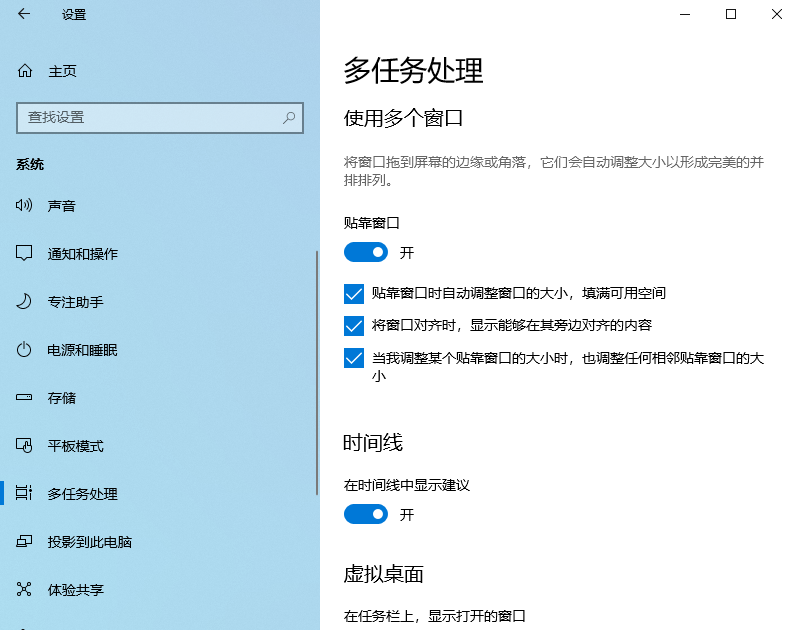This screenshot has width=797, height=630.
Task: Click the 电源和睡眠 power icon
Action: [x=25, y=350]
